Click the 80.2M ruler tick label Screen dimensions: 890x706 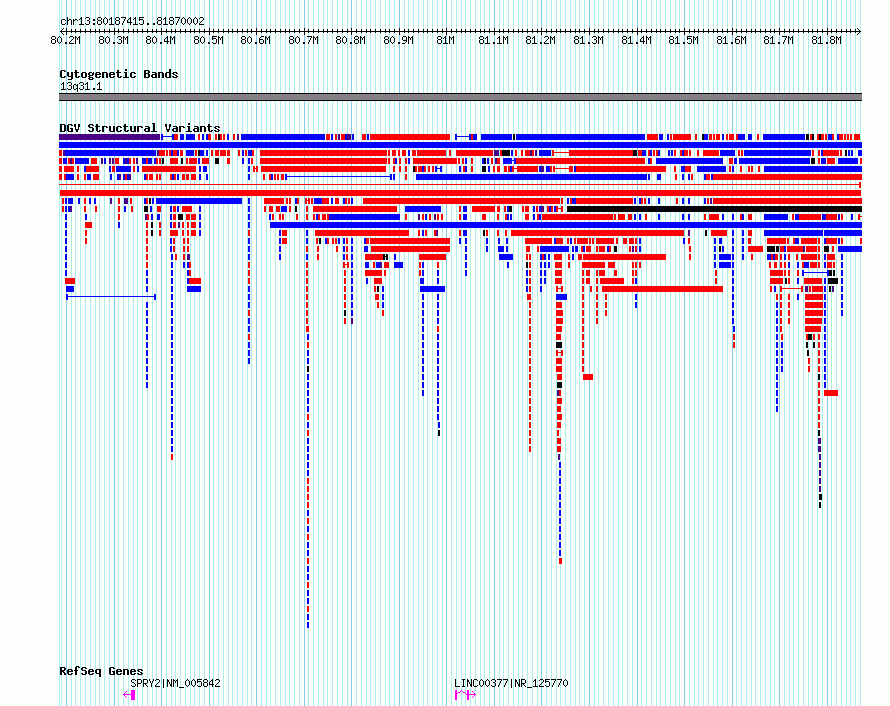point(65,40)
